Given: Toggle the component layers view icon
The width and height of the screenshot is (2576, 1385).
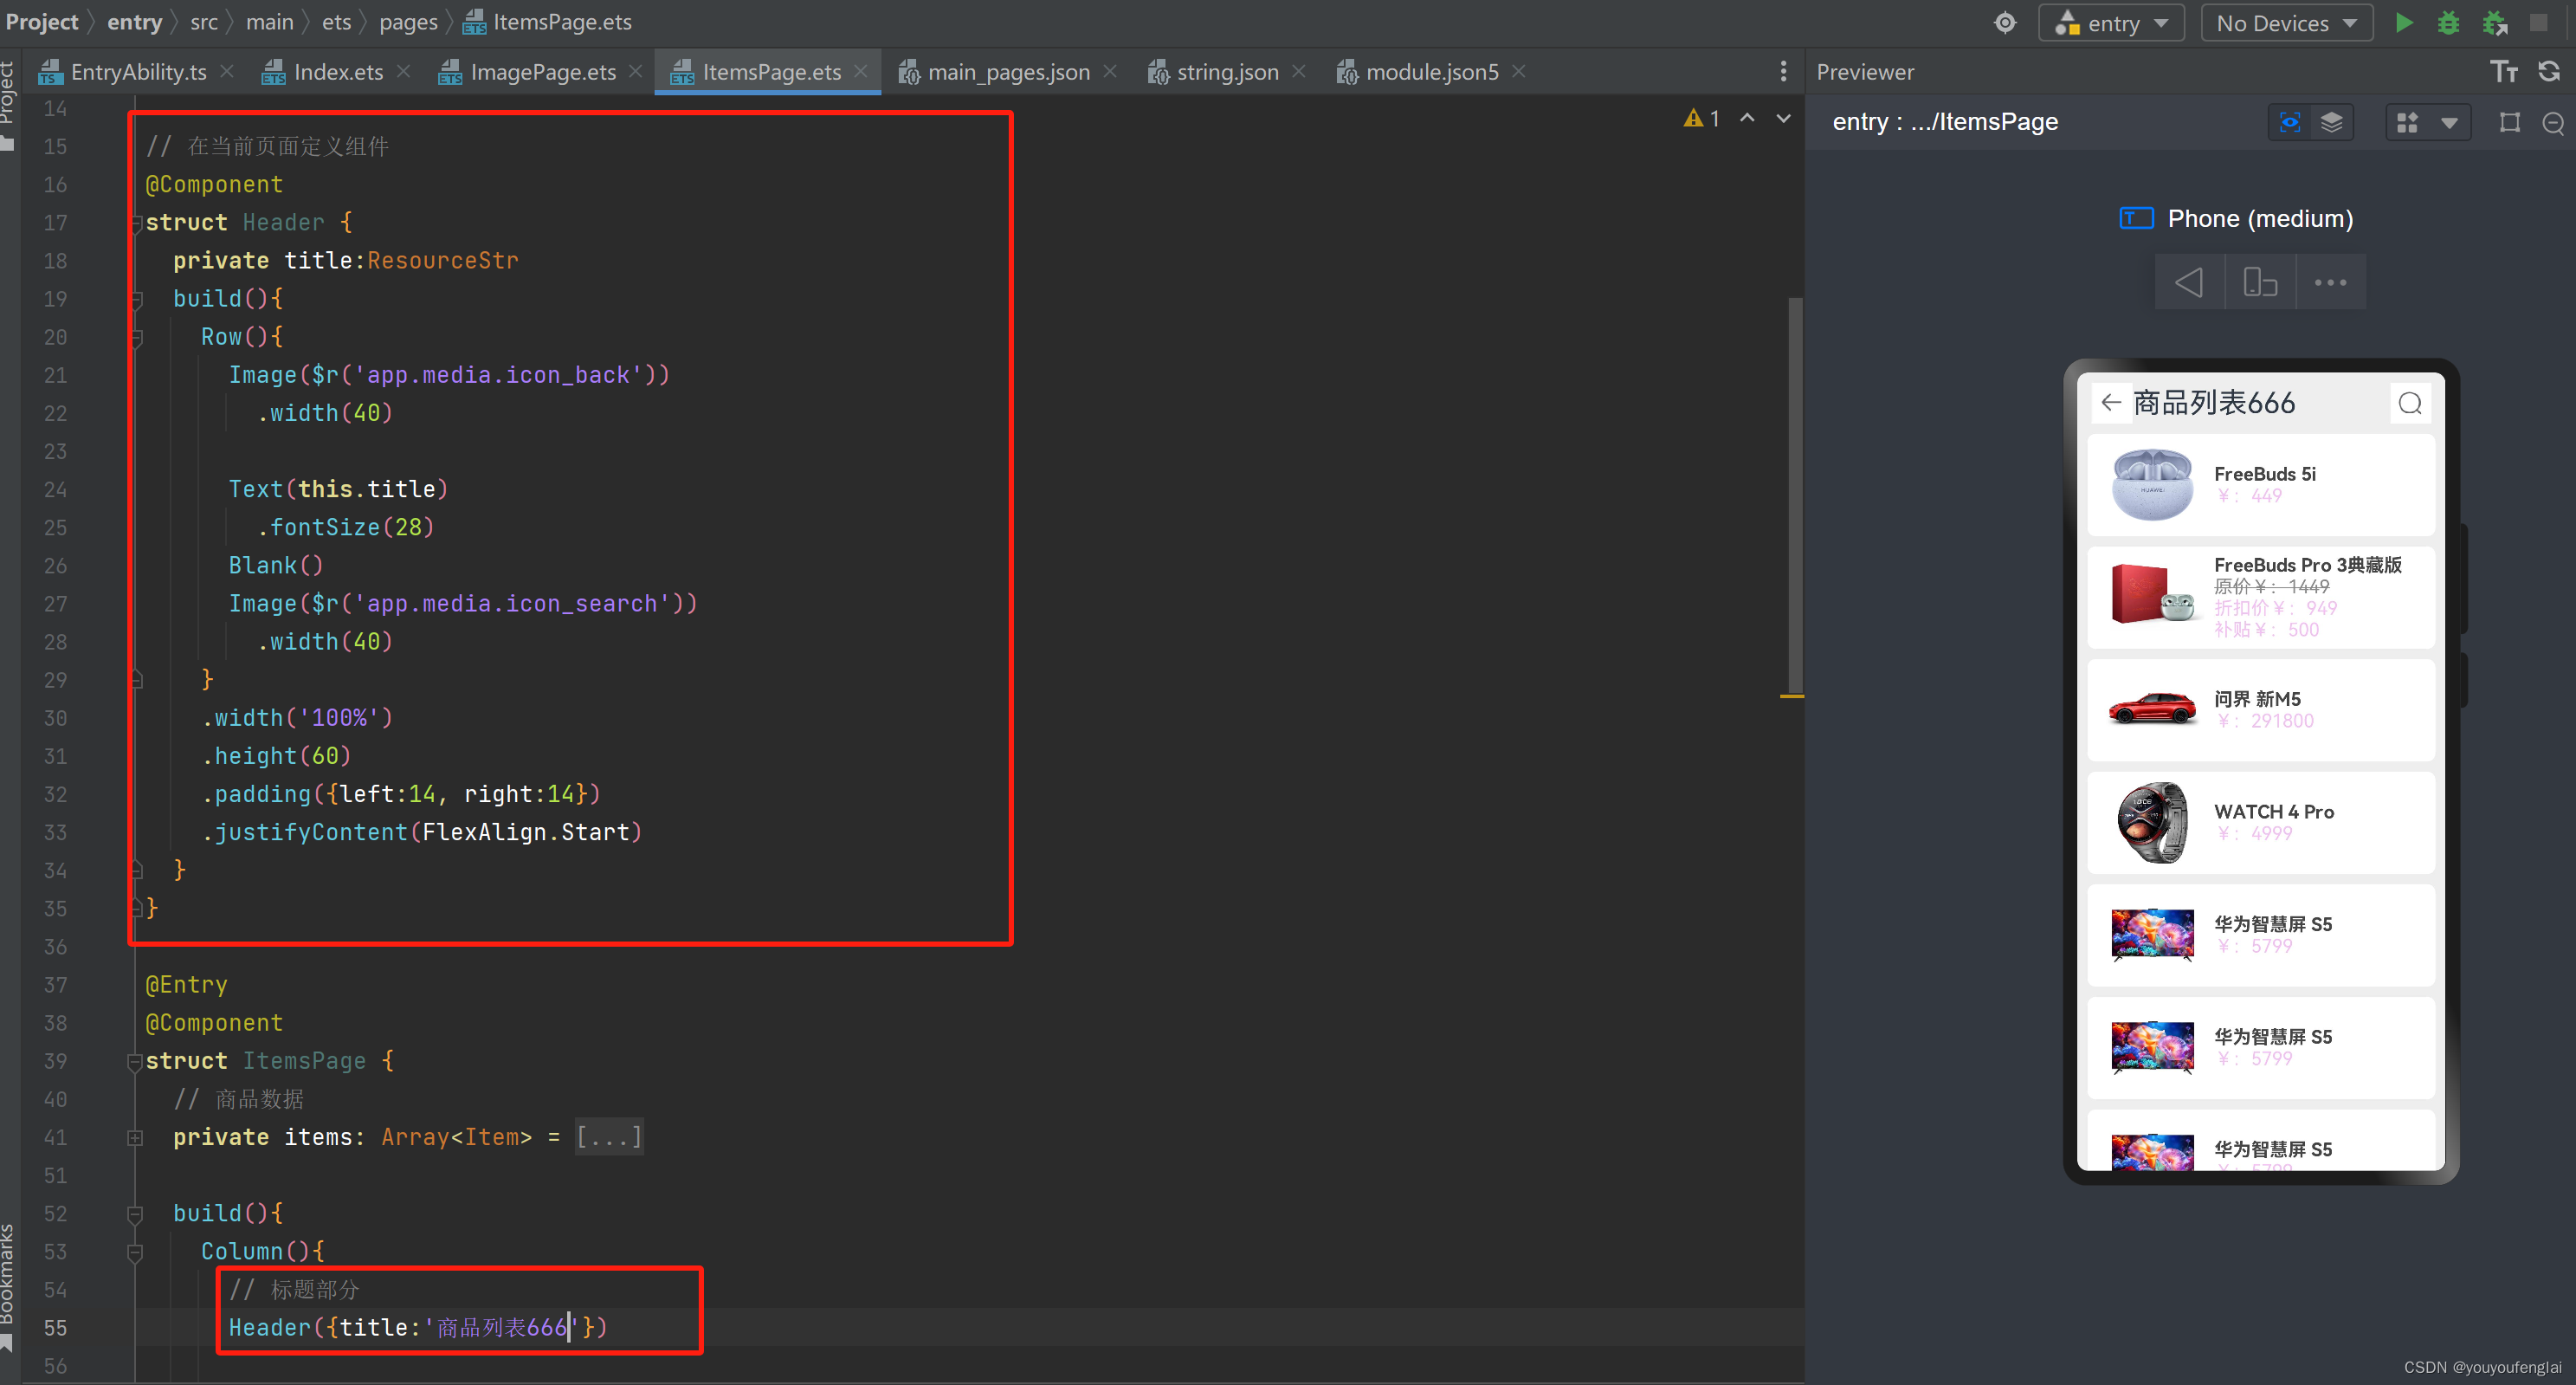Looking at the screenshot, I should 2331,122.
